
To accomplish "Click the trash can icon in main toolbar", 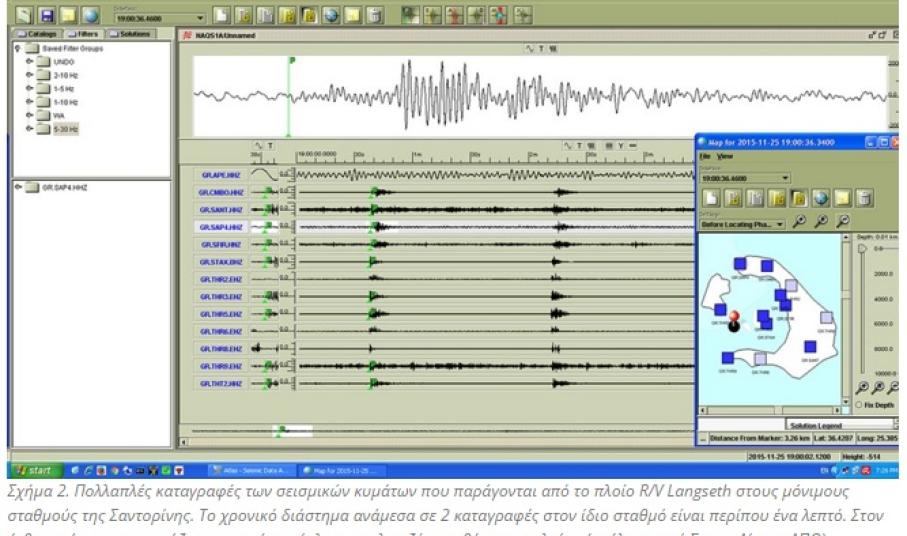I will coord(375,15).
